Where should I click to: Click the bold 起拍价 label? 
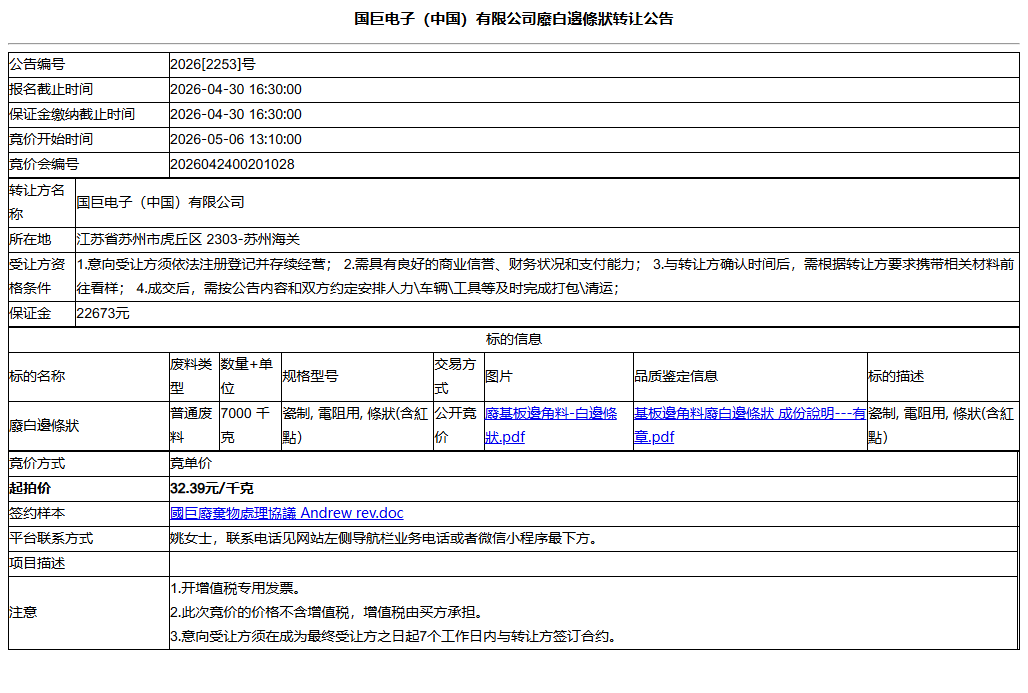[30, 488]
